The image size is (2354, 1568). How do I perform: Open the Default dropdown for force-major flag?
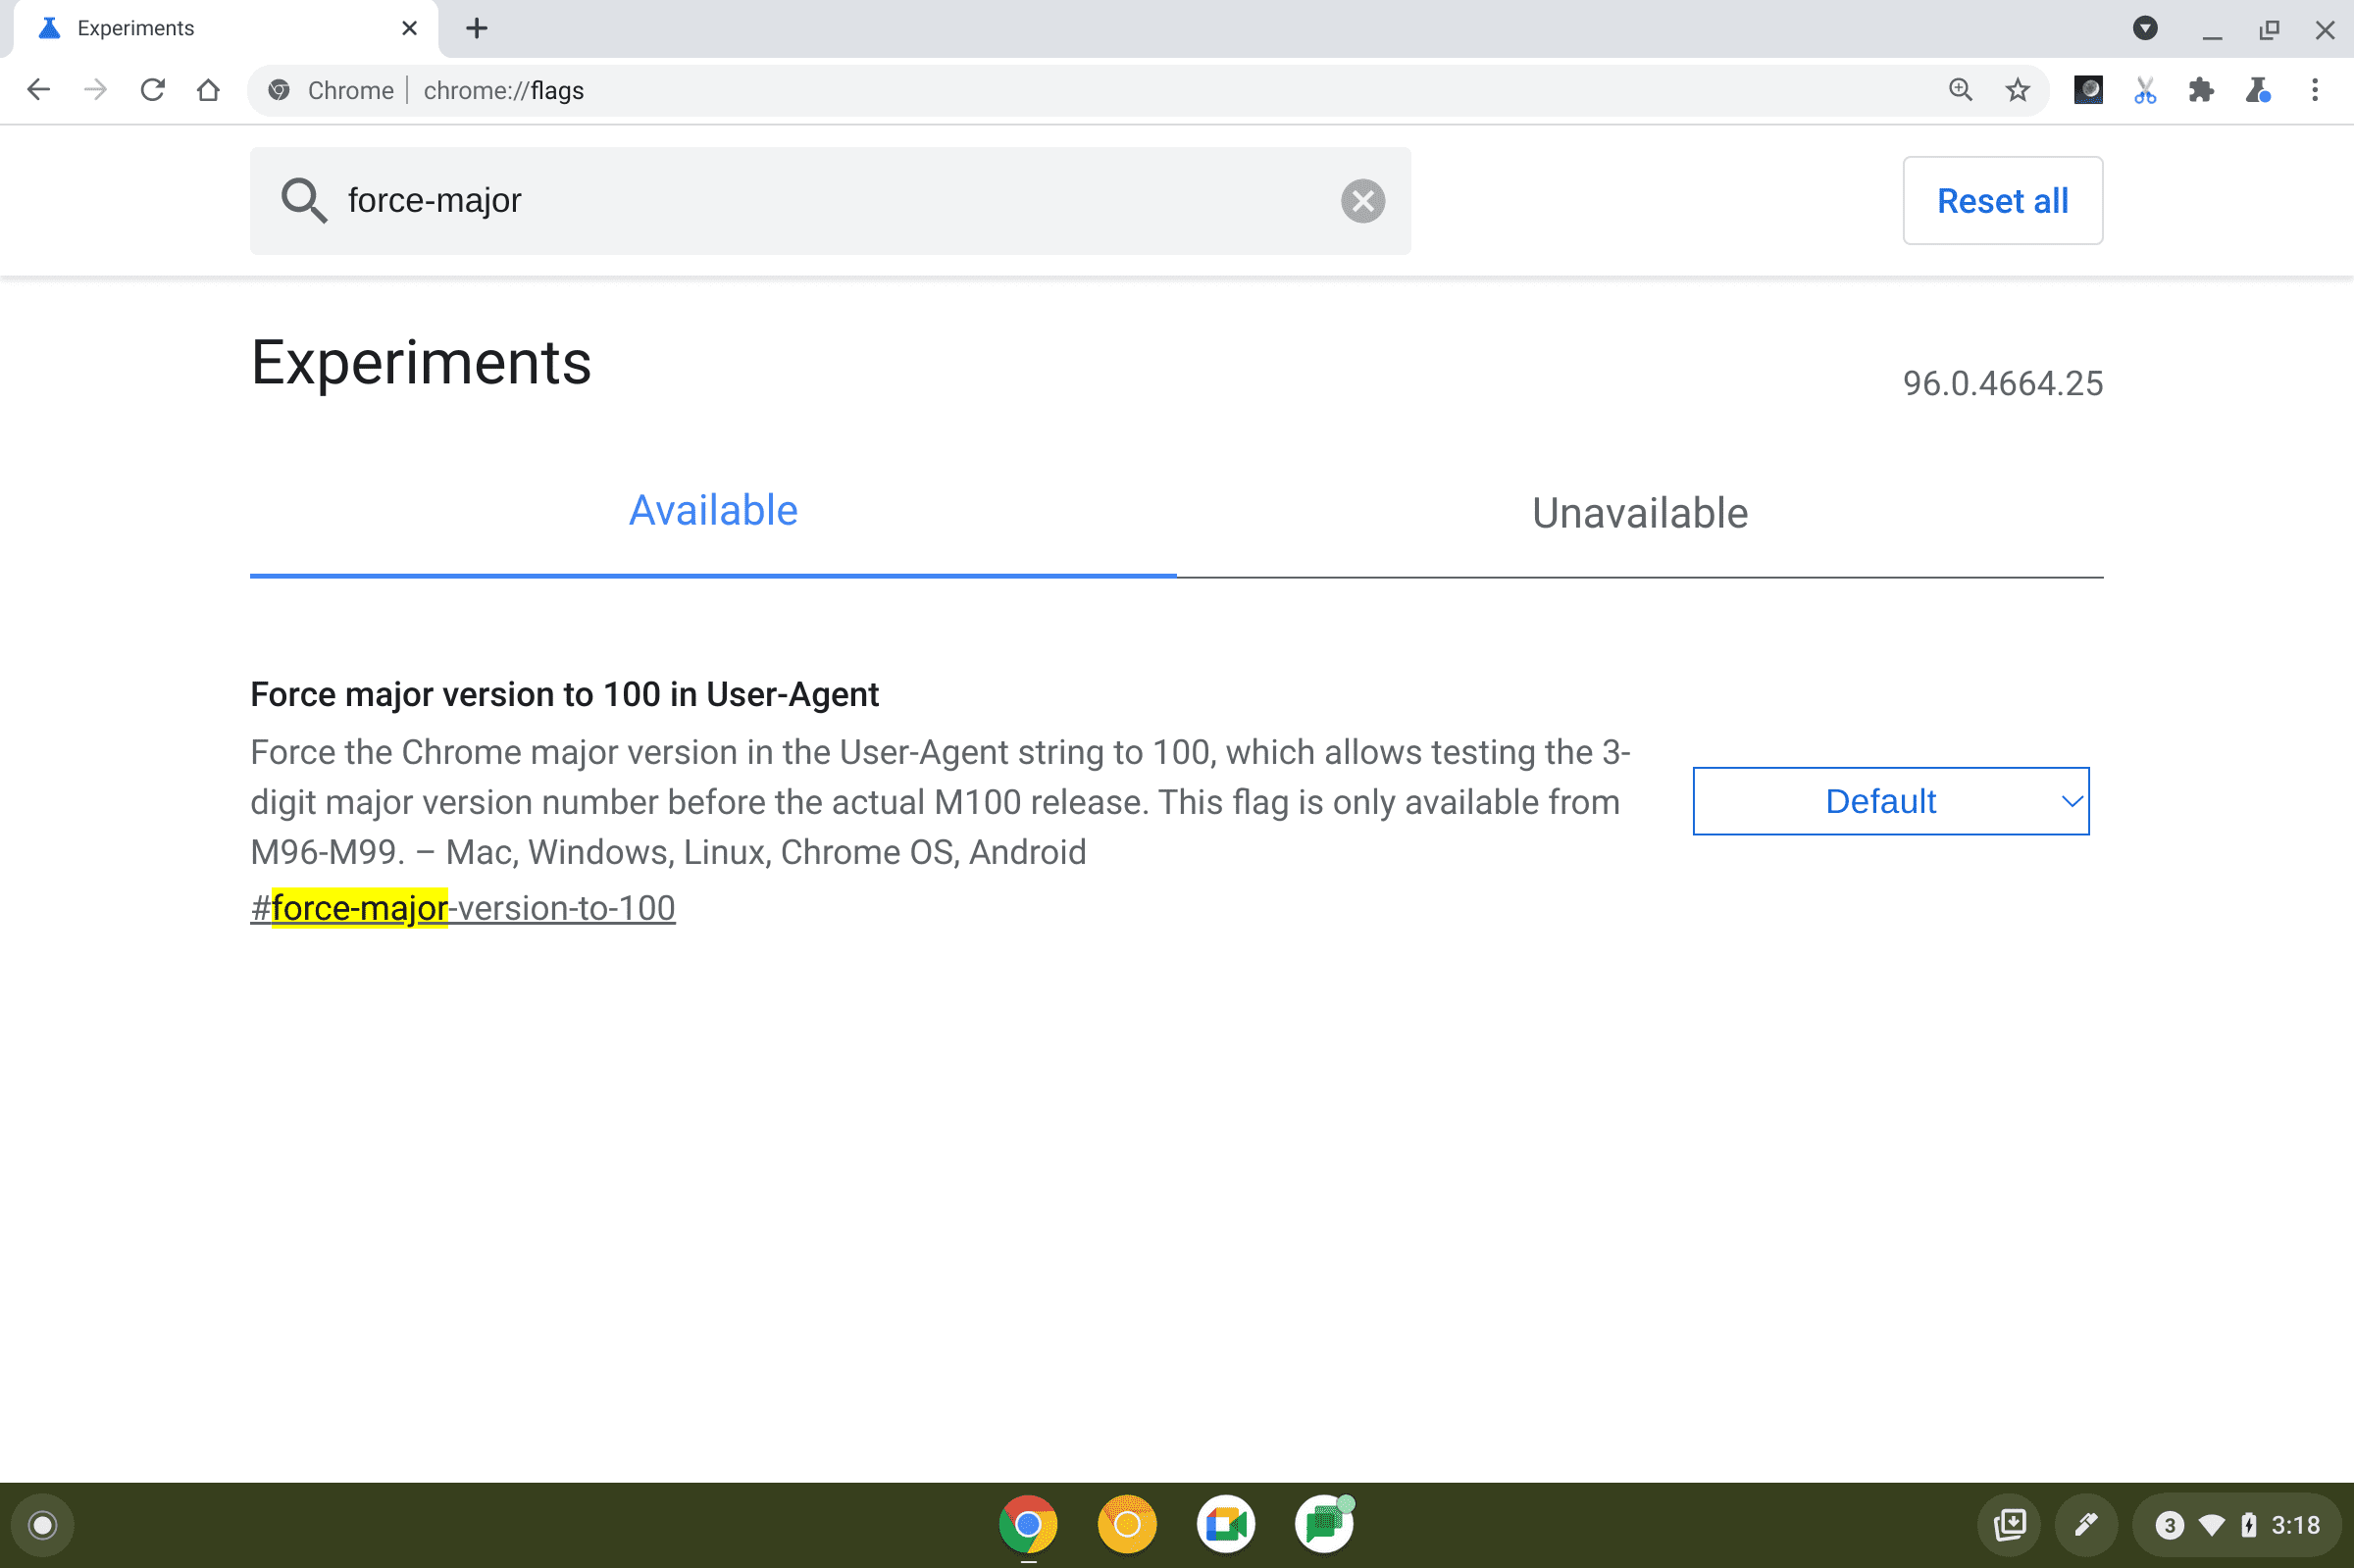(x=1892, y=800)
